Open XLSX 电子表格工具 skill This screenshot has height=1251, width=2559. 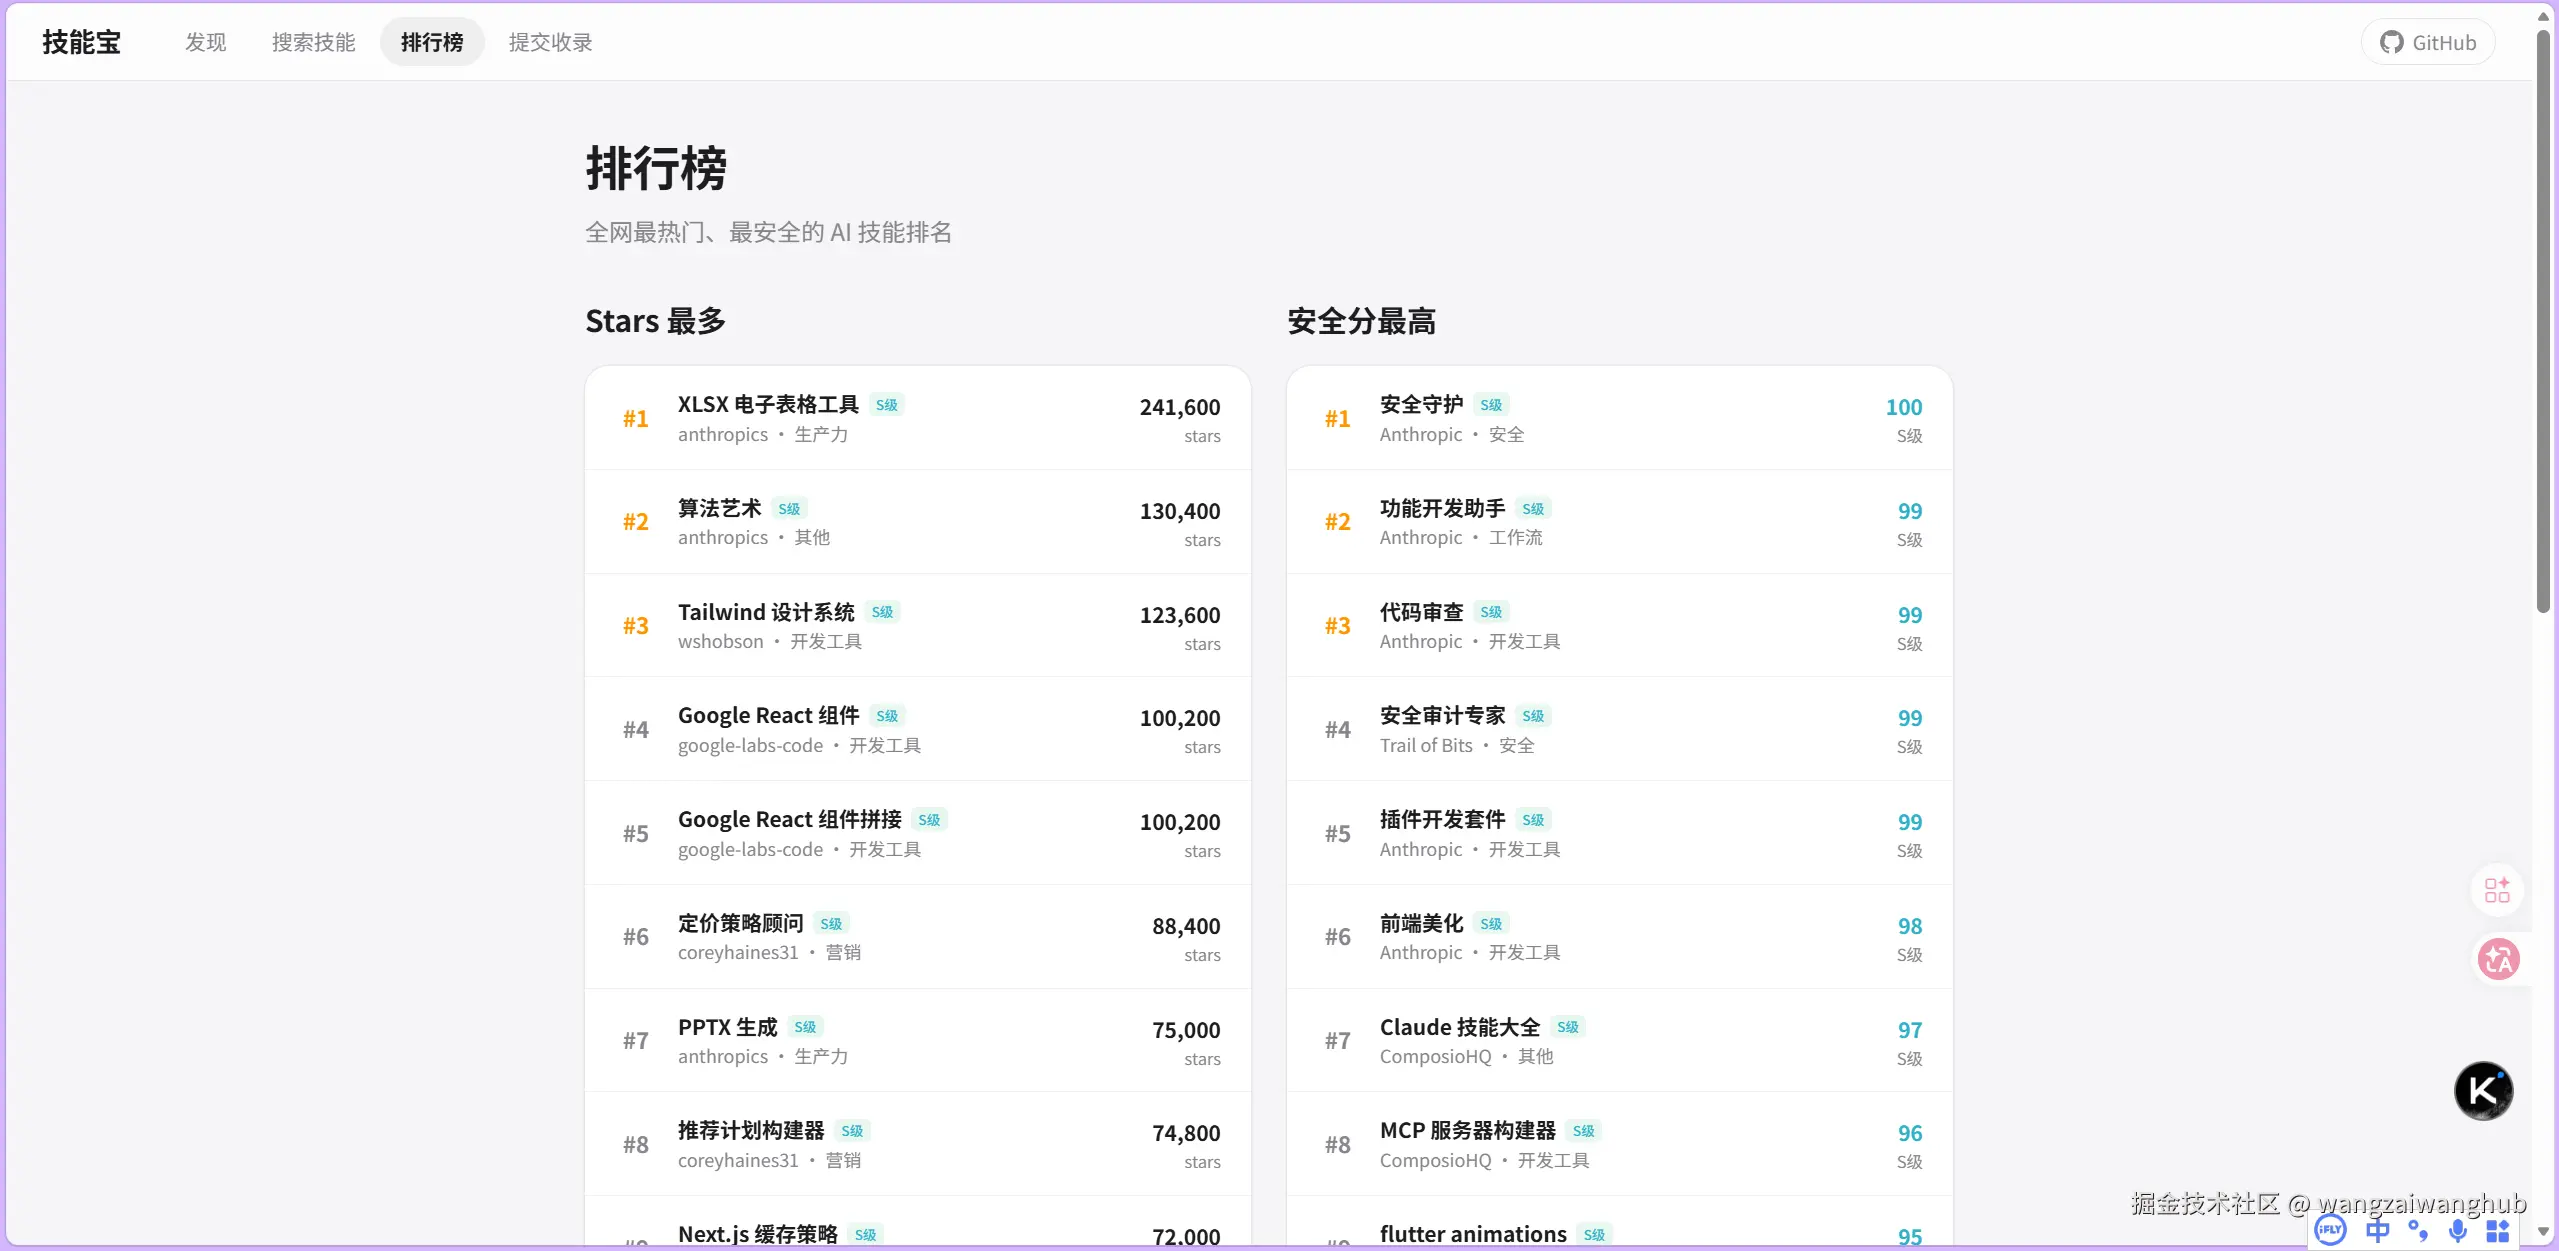point(918,418)
